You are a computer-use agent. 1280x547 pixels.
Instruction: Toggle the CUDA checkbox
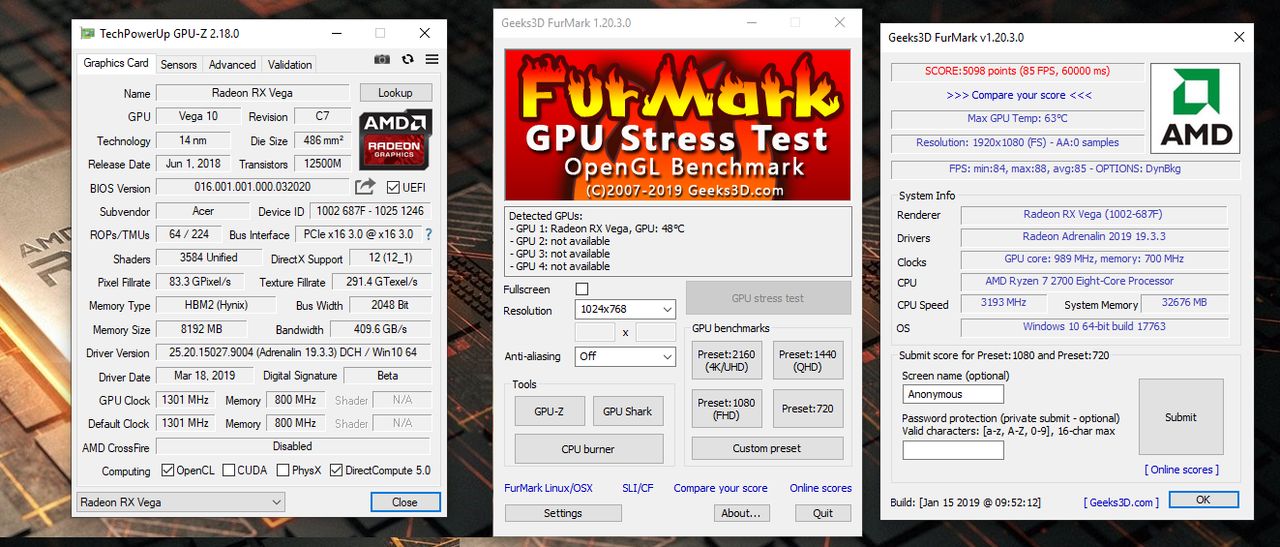[229, 470]
